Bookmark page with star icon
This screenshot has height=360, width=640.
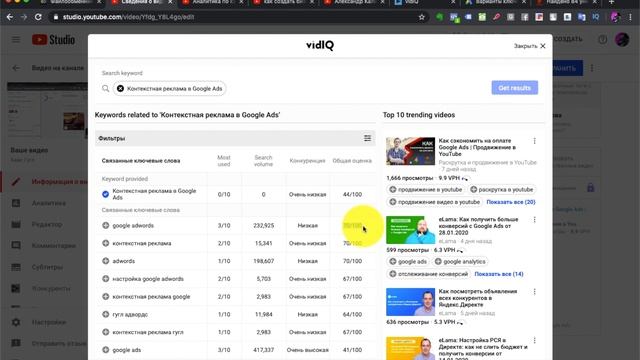point(422,17)
